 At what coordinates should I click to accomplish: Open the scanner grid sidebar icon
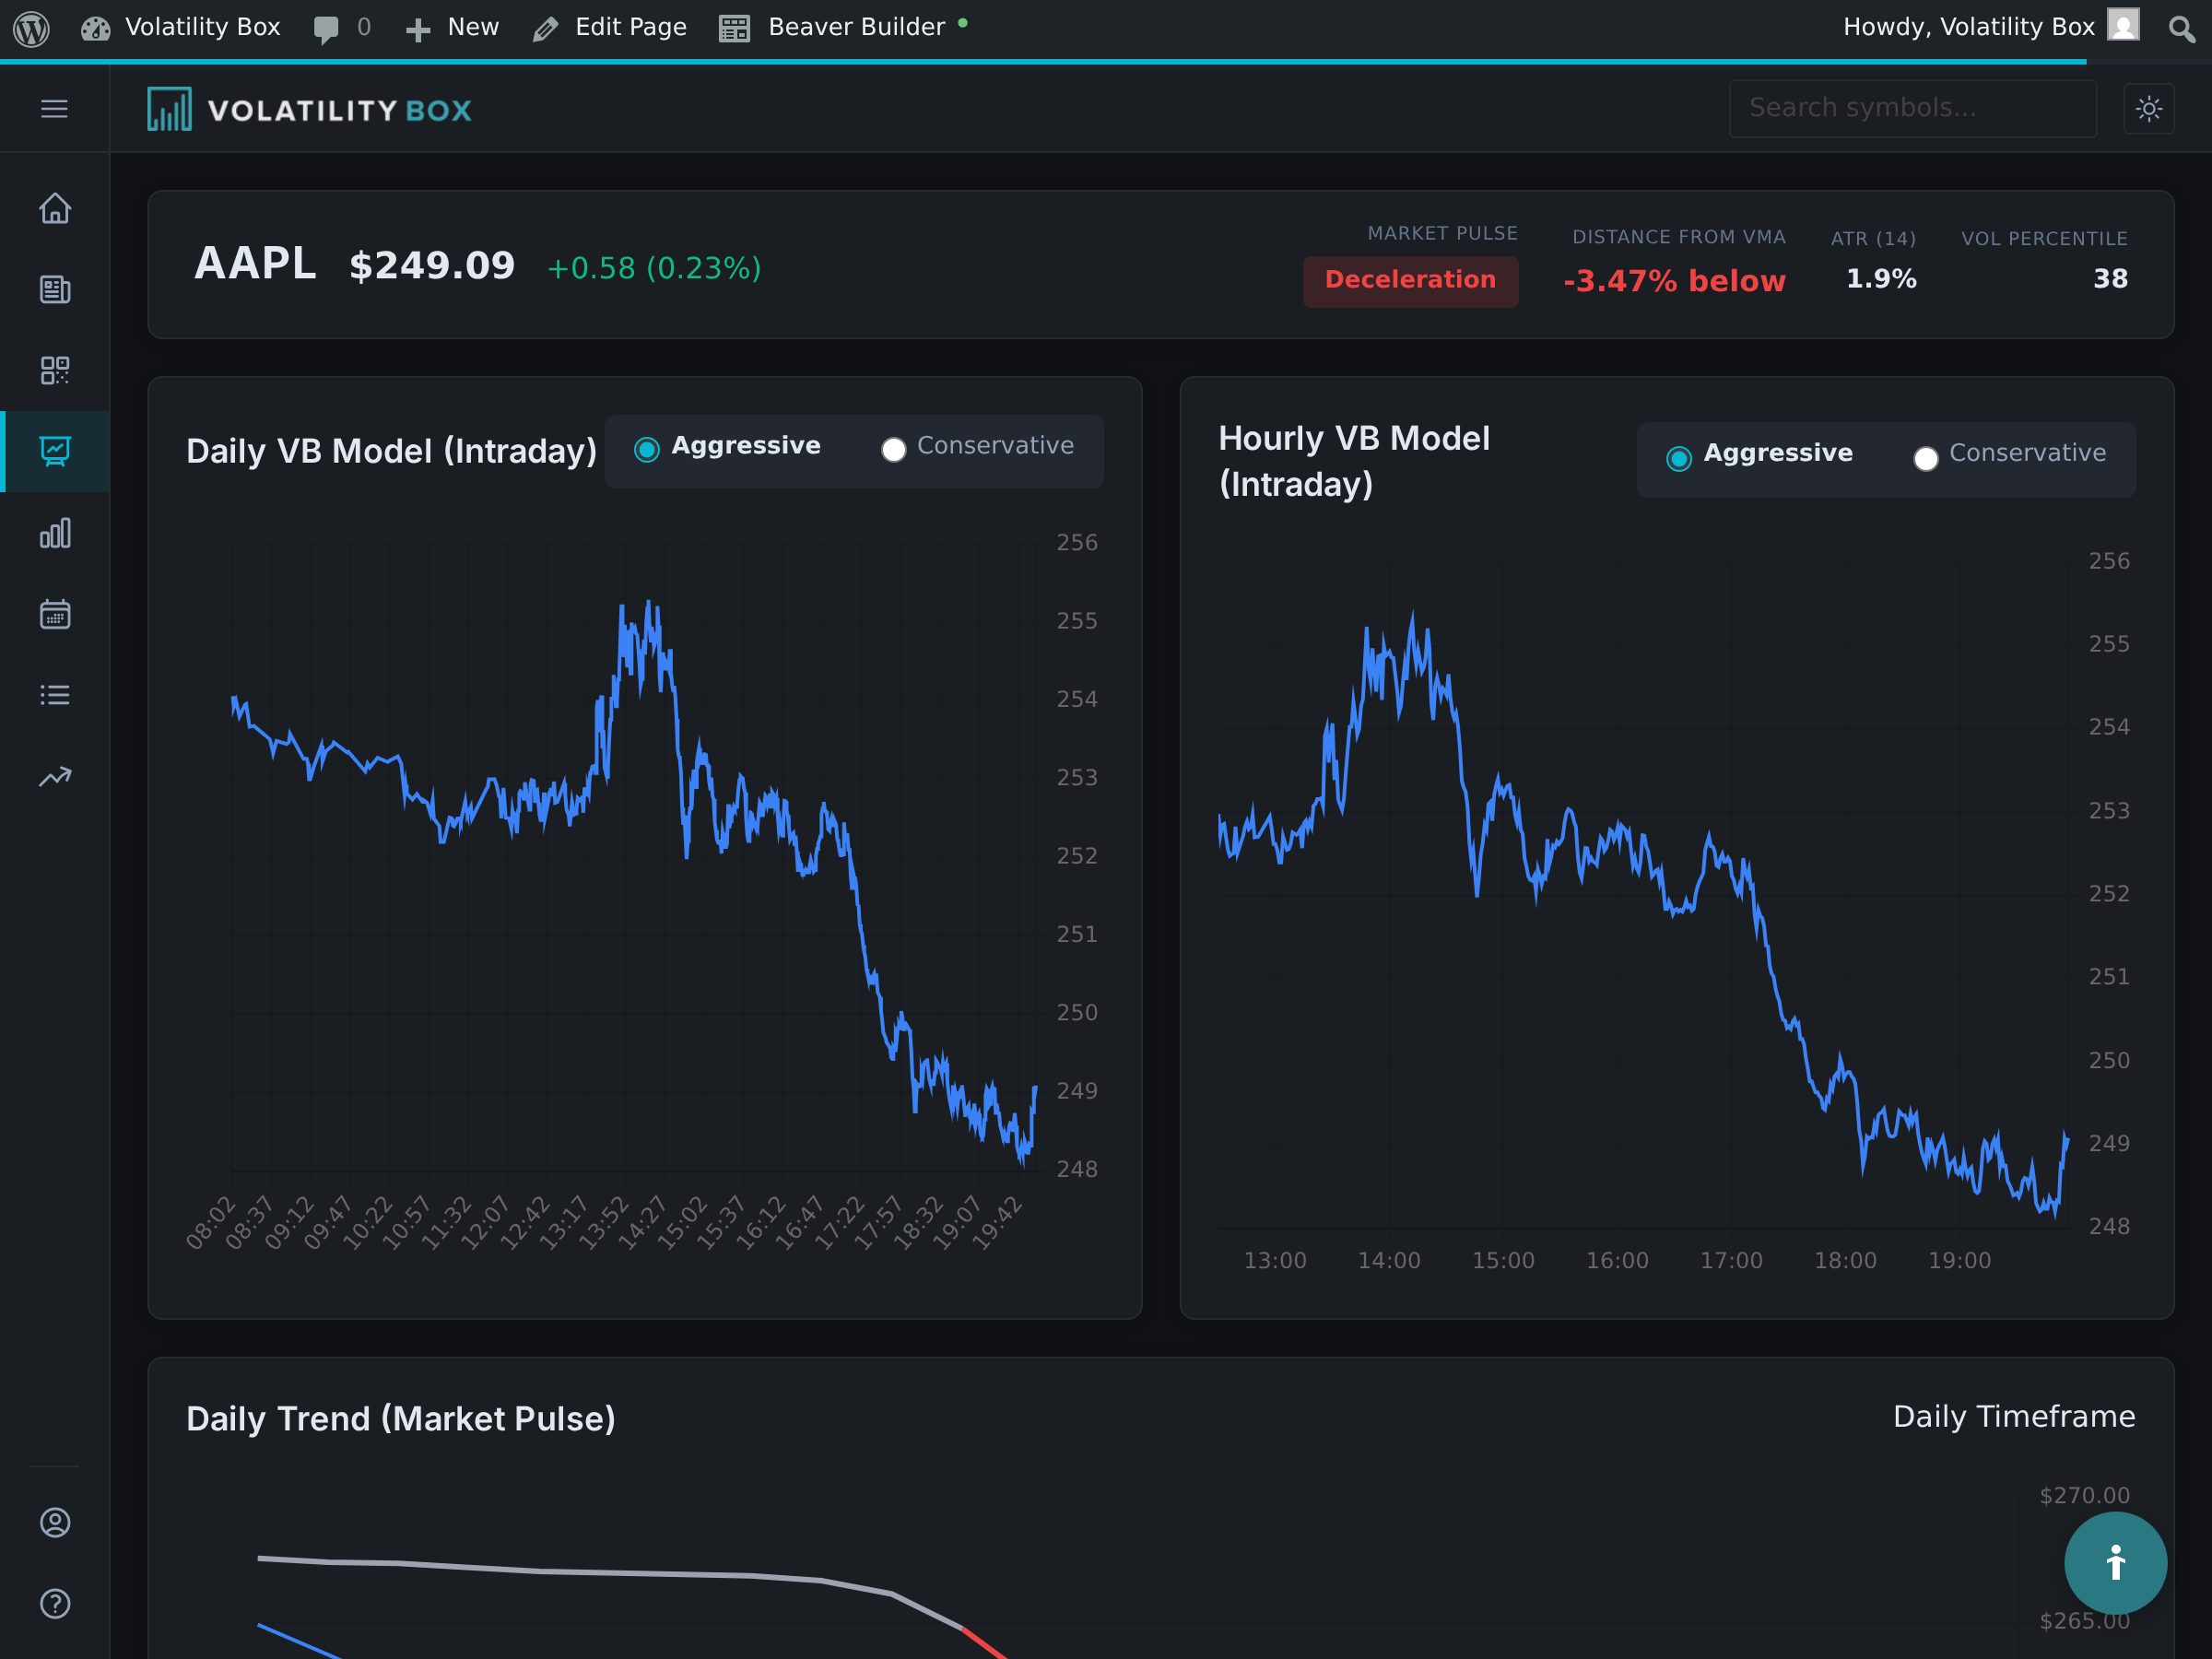[55, 370]
